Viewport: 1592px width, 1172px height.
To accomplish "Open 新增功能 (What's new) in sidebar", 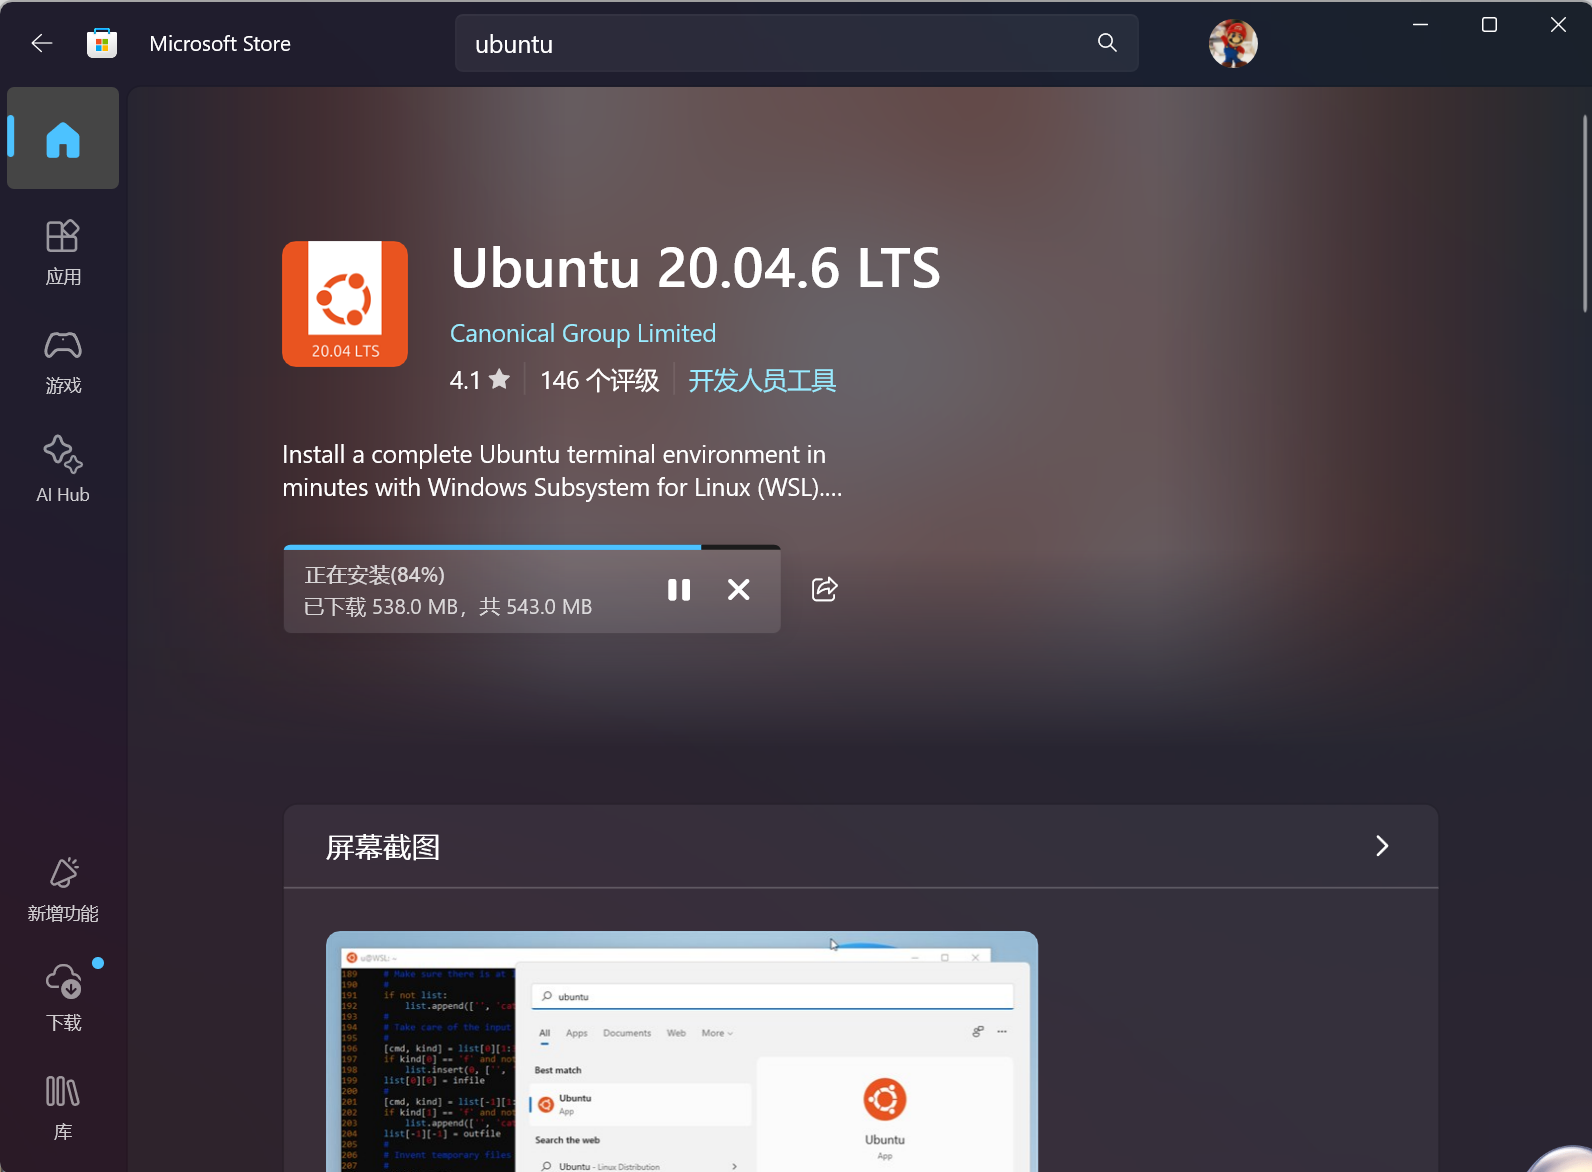I will (63, 889).
